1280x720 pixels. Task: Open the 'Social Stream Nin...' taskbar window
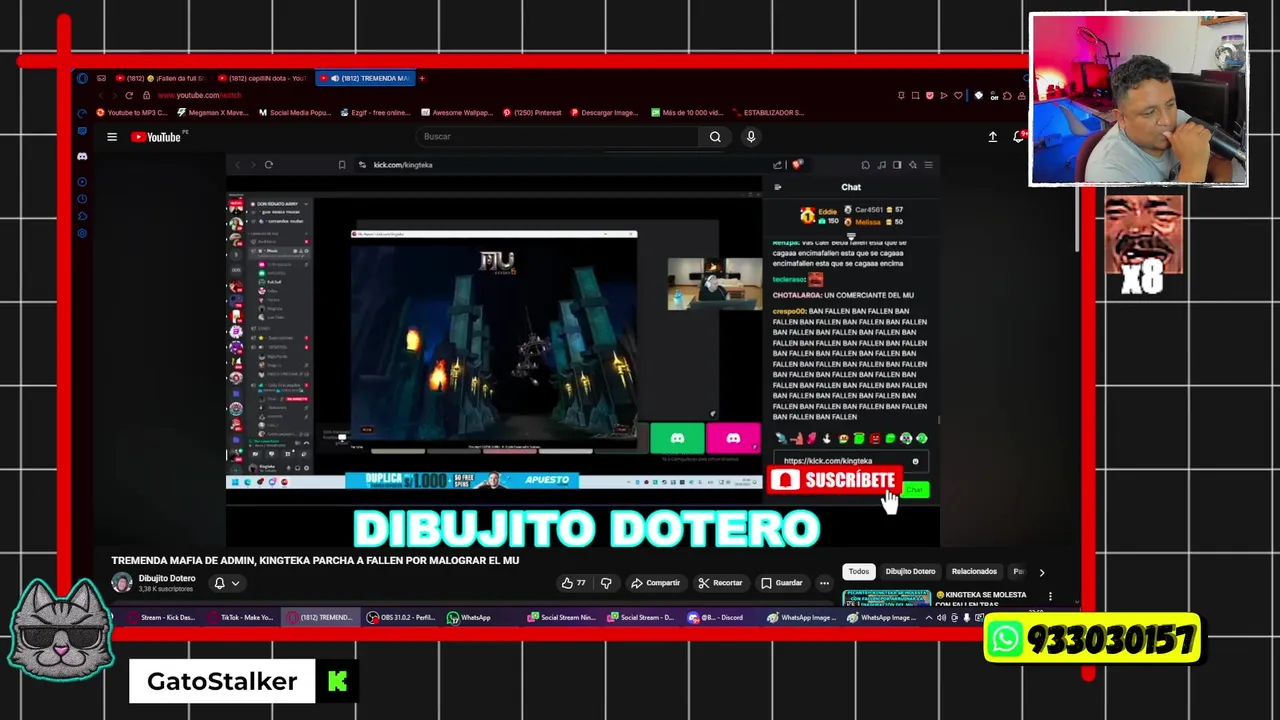point(562,618)
